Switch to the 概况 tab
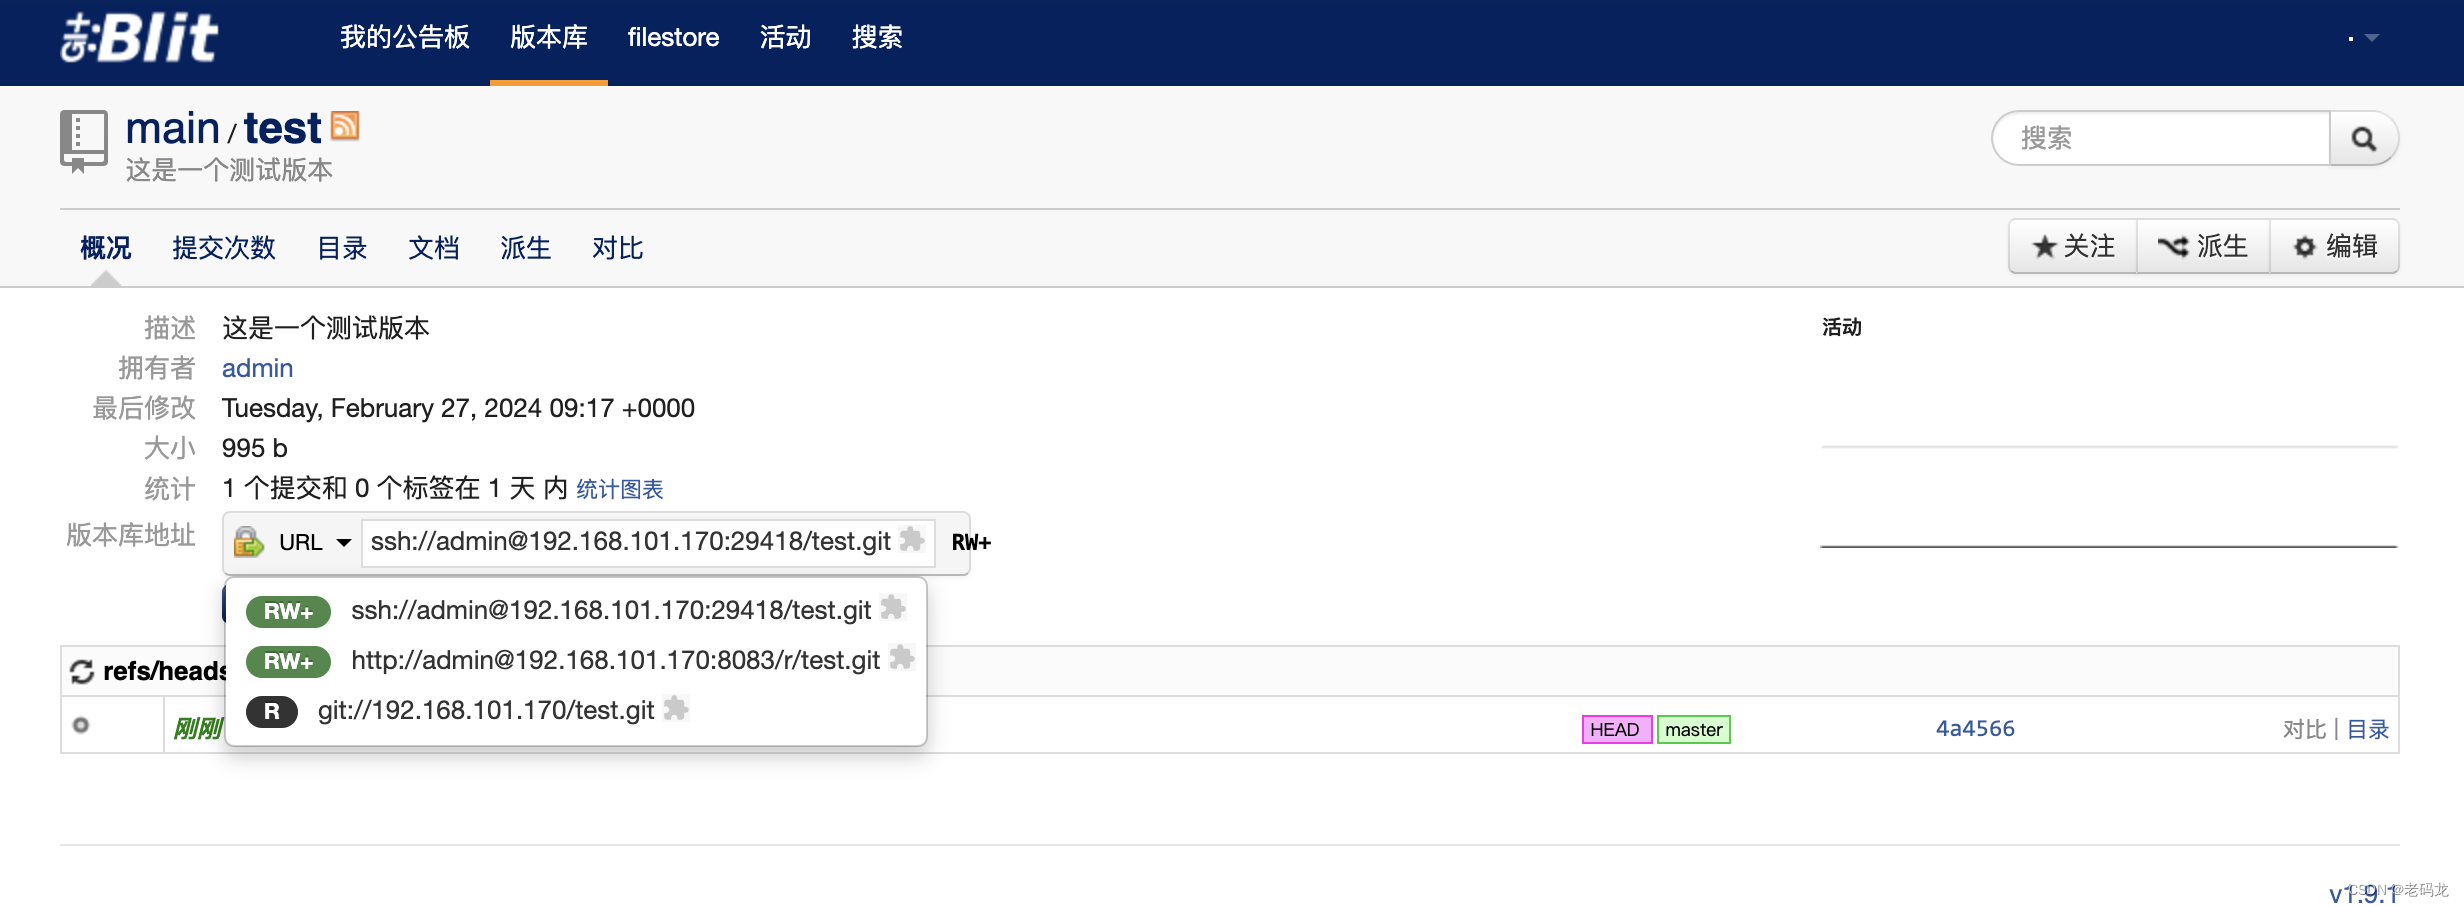 pyautogui.click(x=105, y=248)
